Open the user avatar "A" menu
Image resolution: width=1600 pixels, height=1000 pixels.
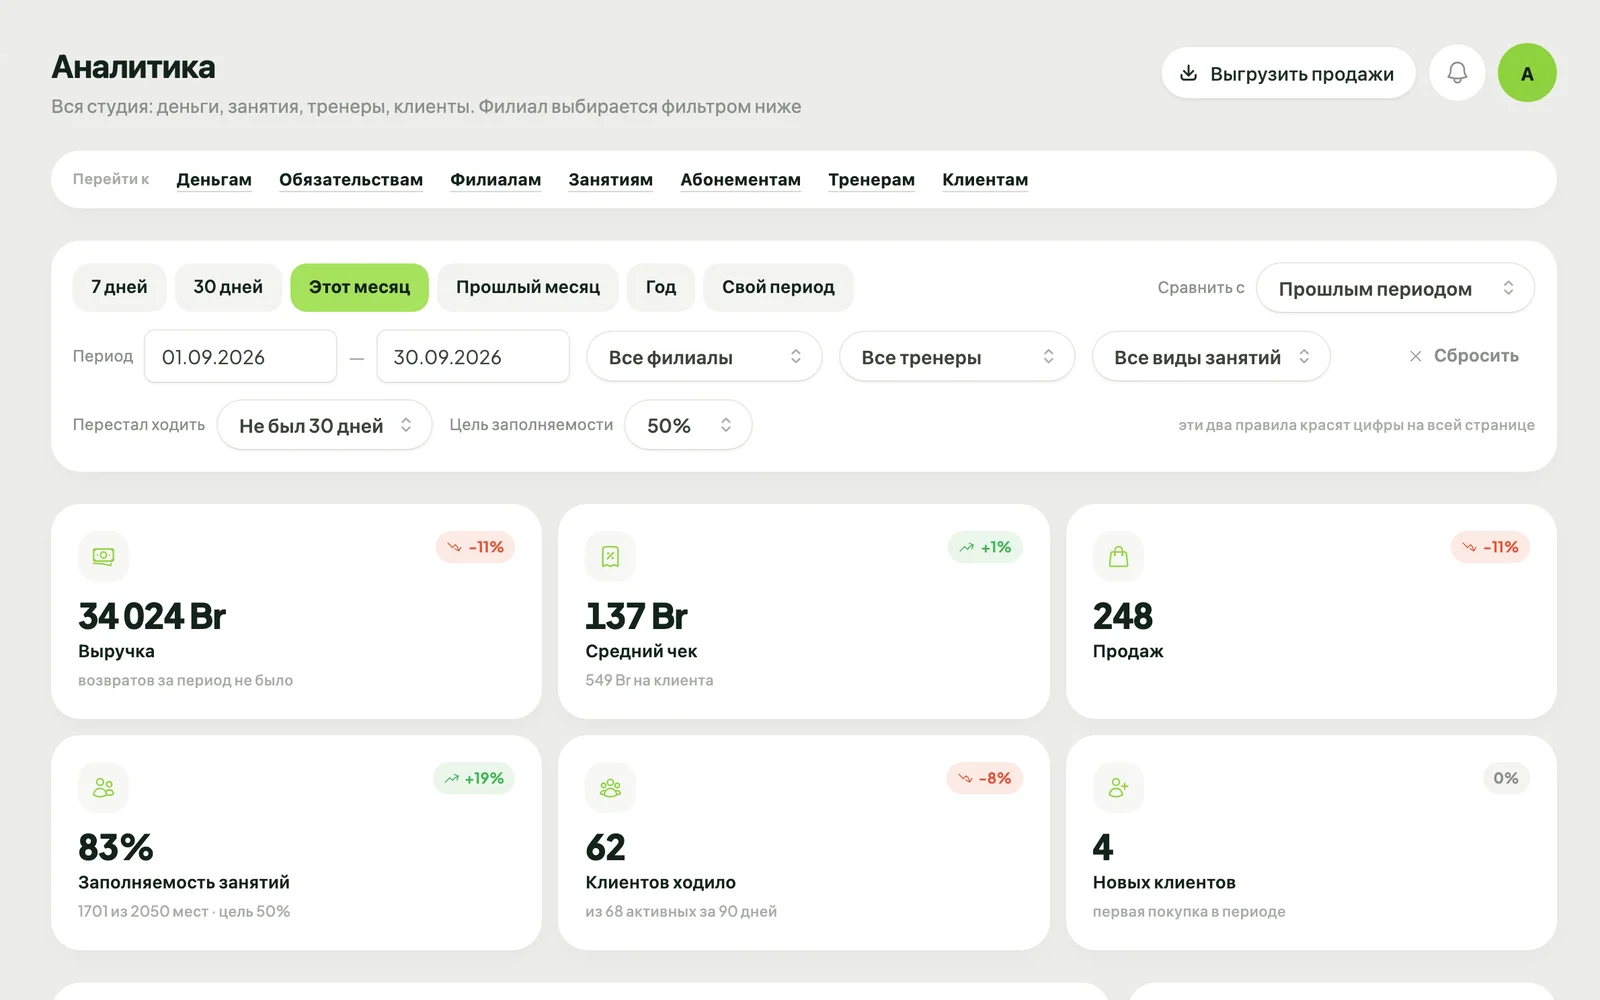click(x=1527, y=73)
